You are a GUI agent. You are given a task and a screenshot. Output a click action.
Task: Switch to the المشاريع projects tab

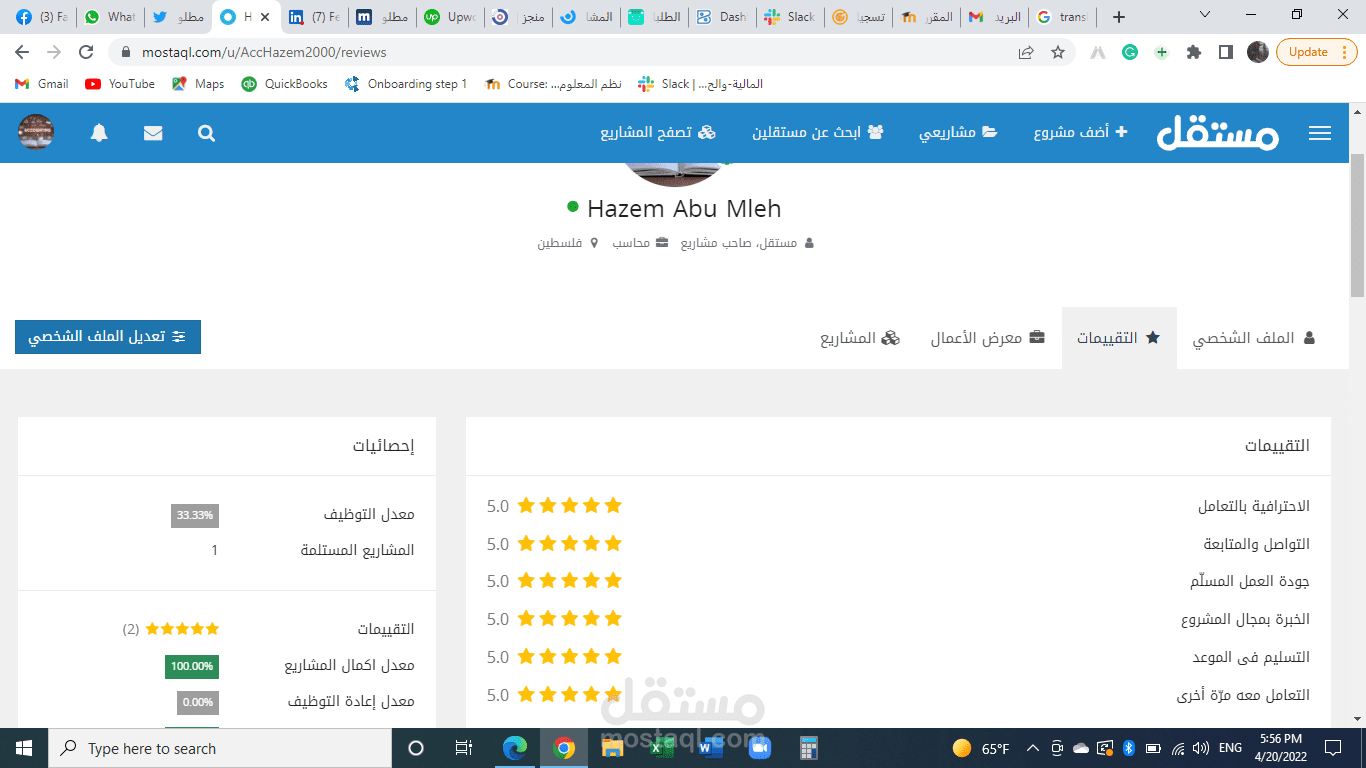coord(860,338)
